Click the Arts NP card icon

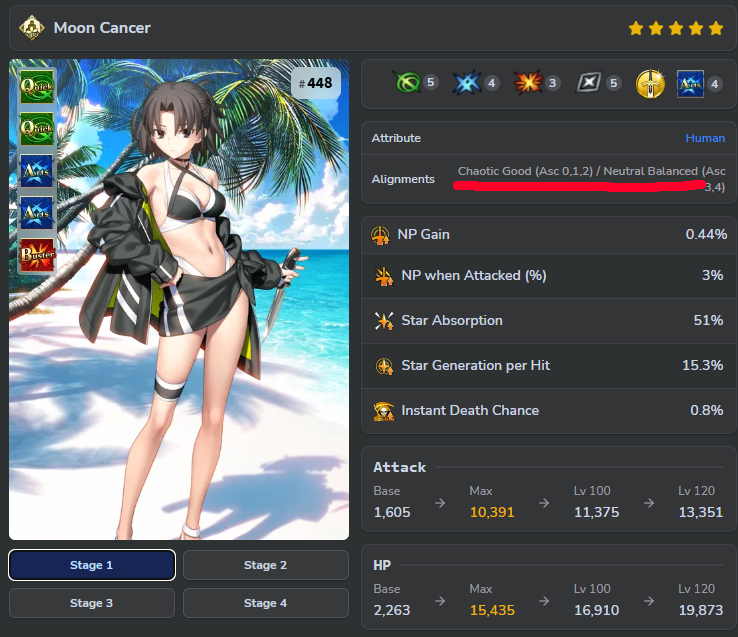click(x=690, y=84)
